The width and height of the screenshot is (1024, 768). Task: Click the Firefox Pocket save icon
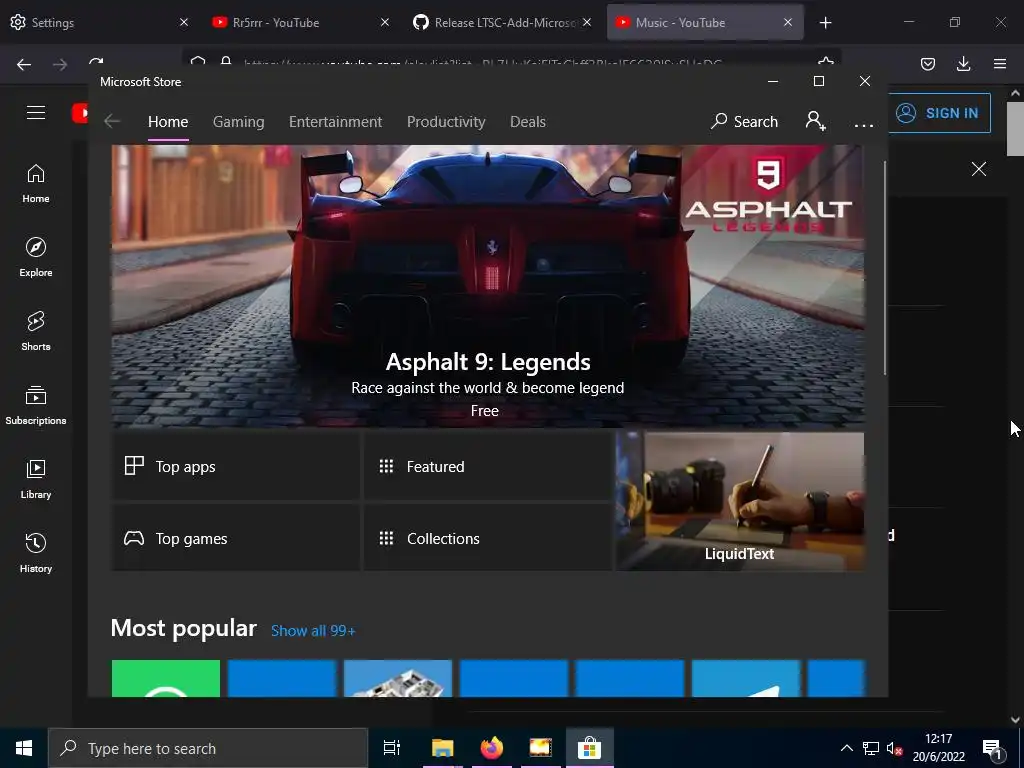(x=928, y=64)
